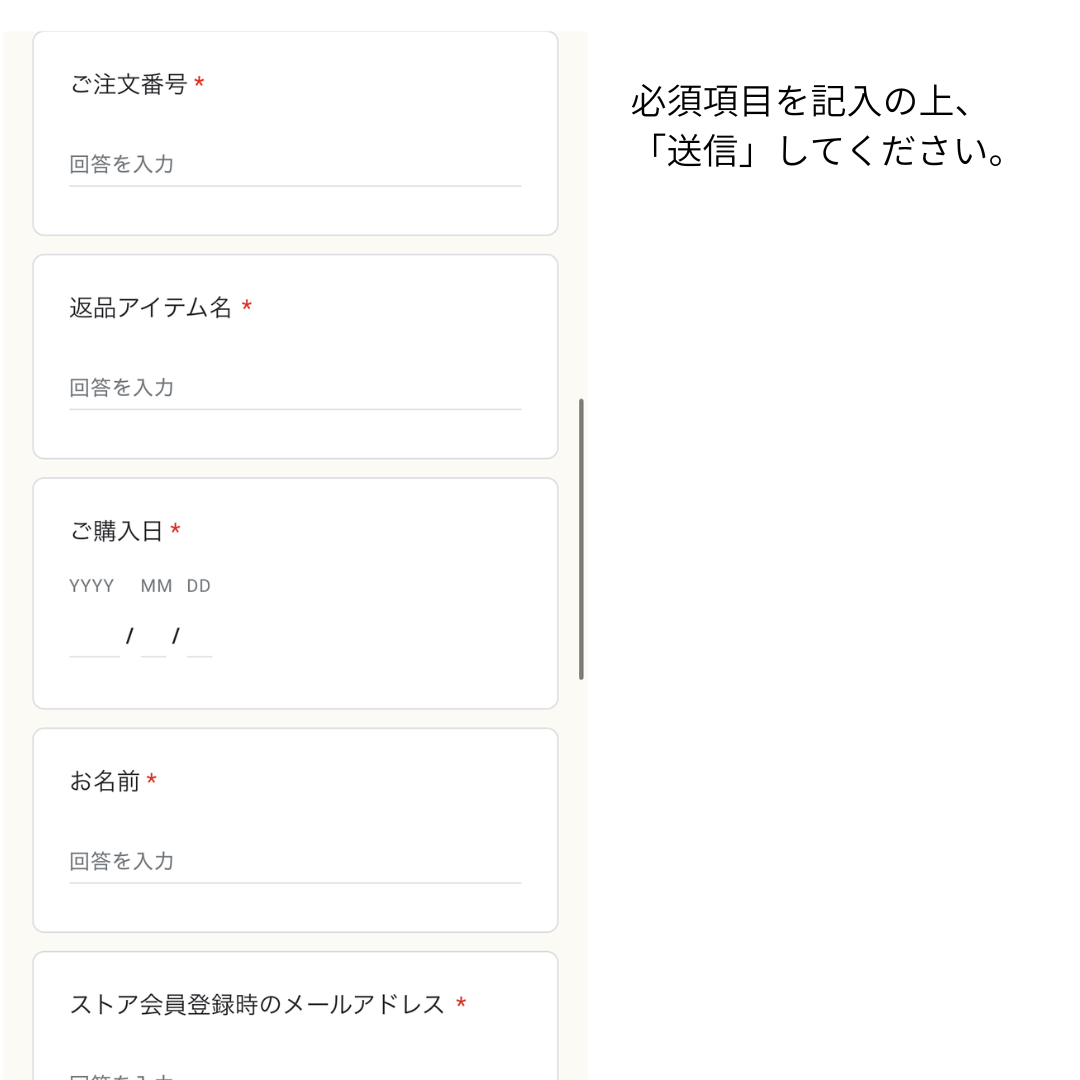
Task: Focus the 返品アイテム名 answer field
Action: coord(294,388)
